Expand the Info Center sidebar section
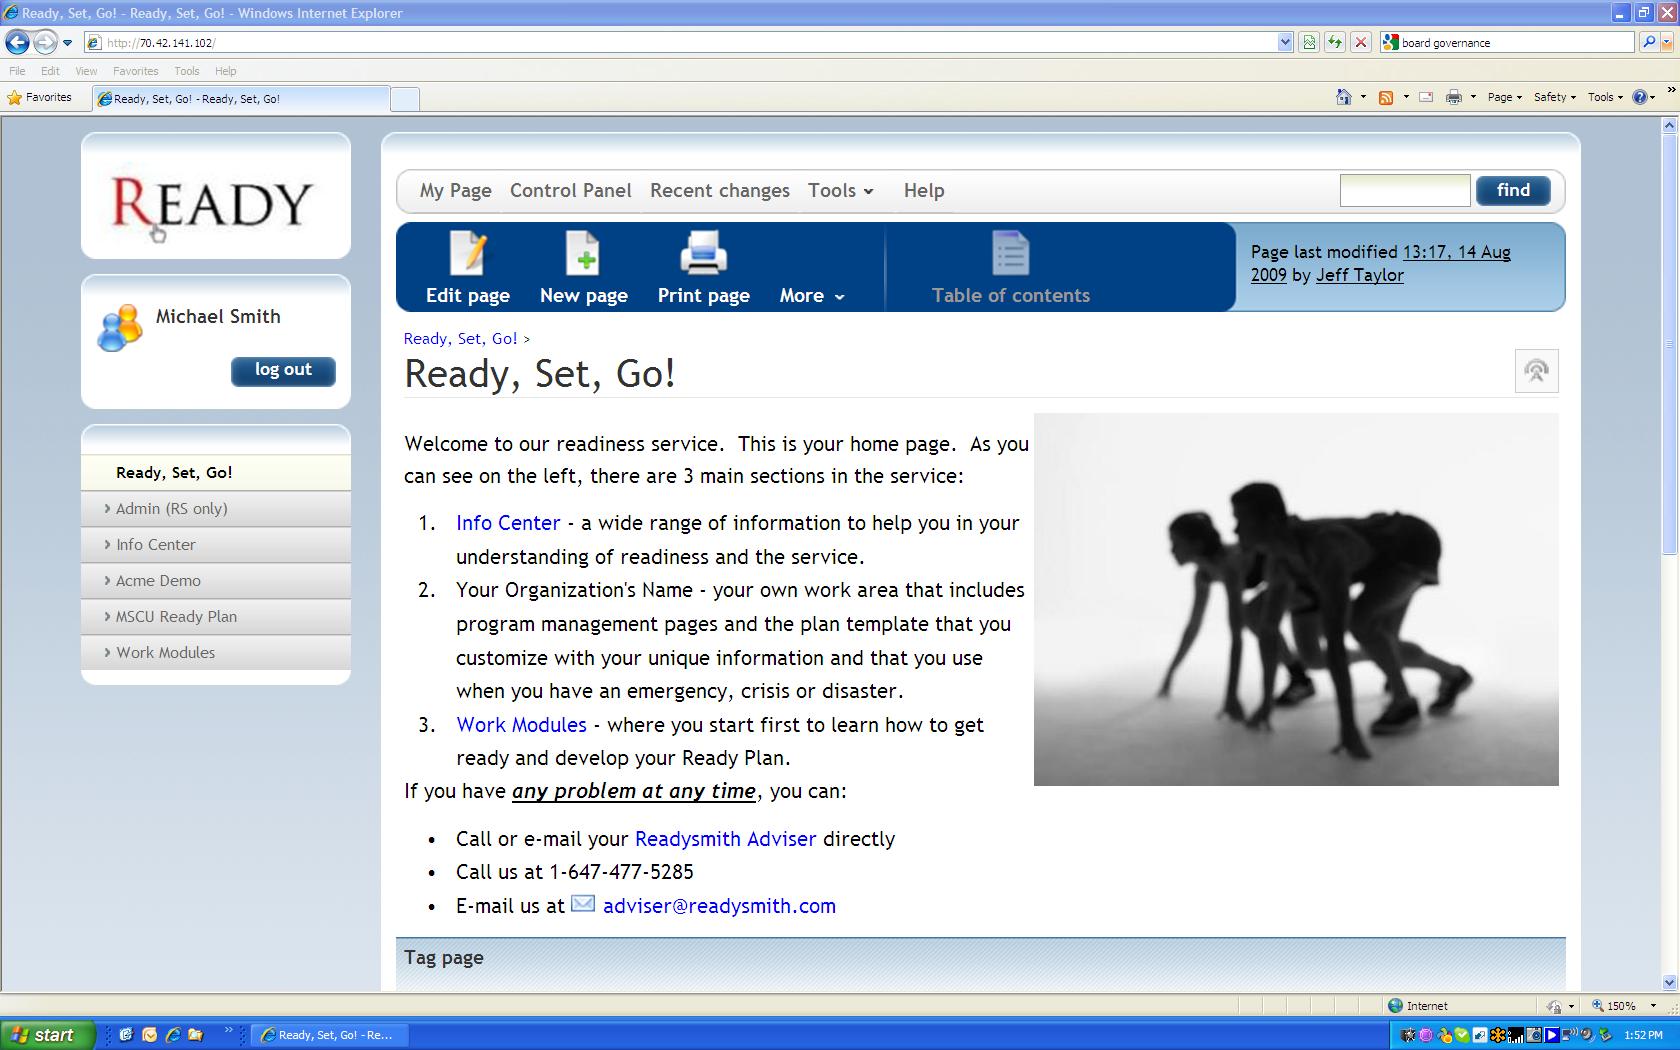 coord(156,545)
